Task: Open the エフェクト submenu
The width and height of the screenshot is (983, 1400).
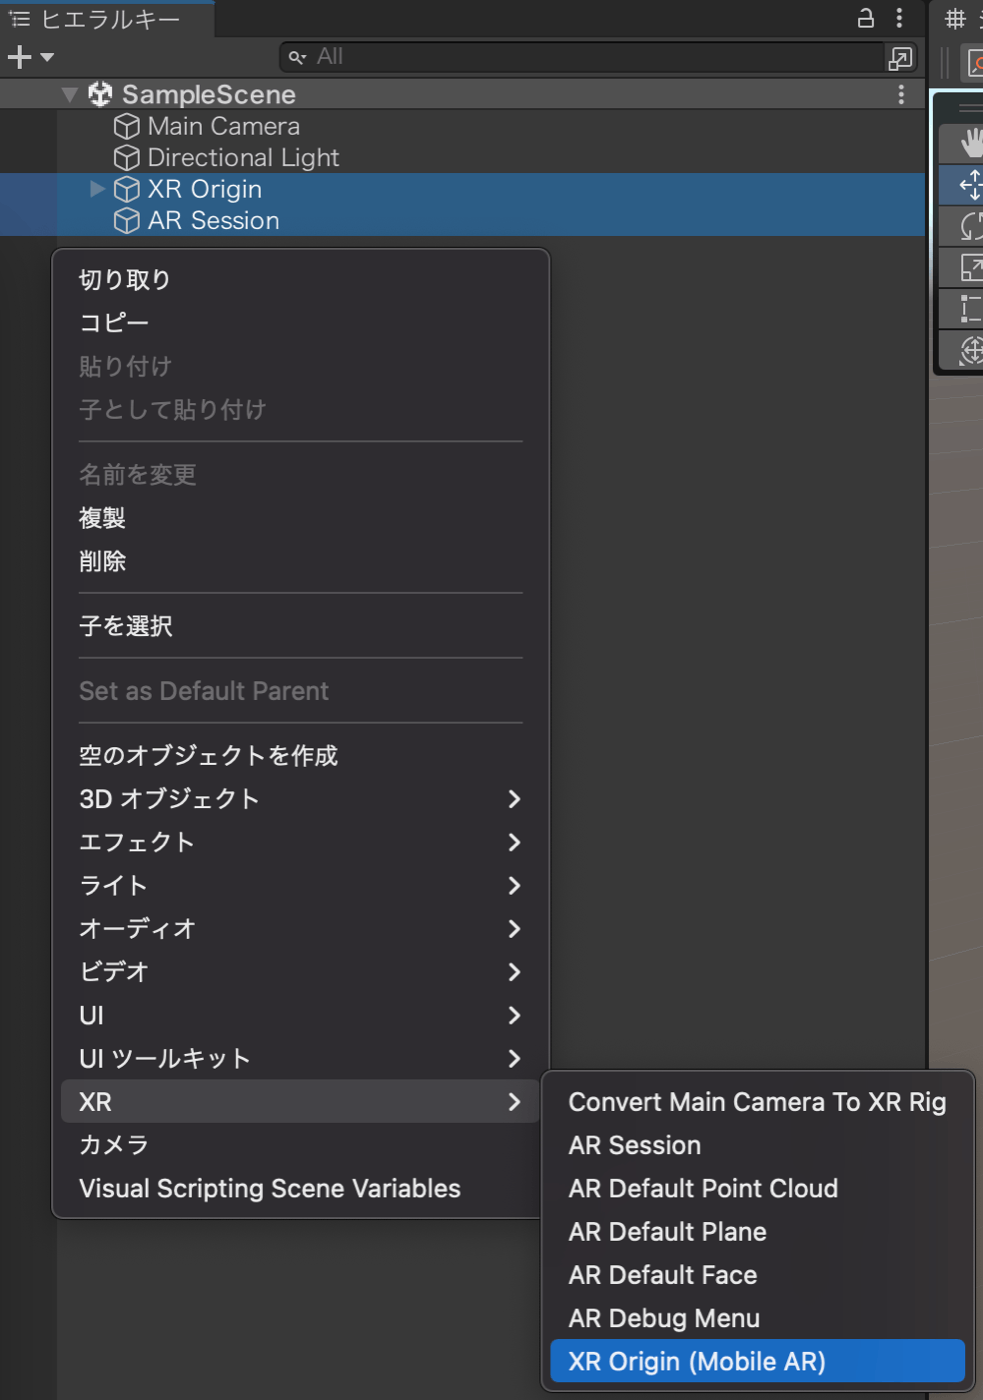Action: pos(300,842)
